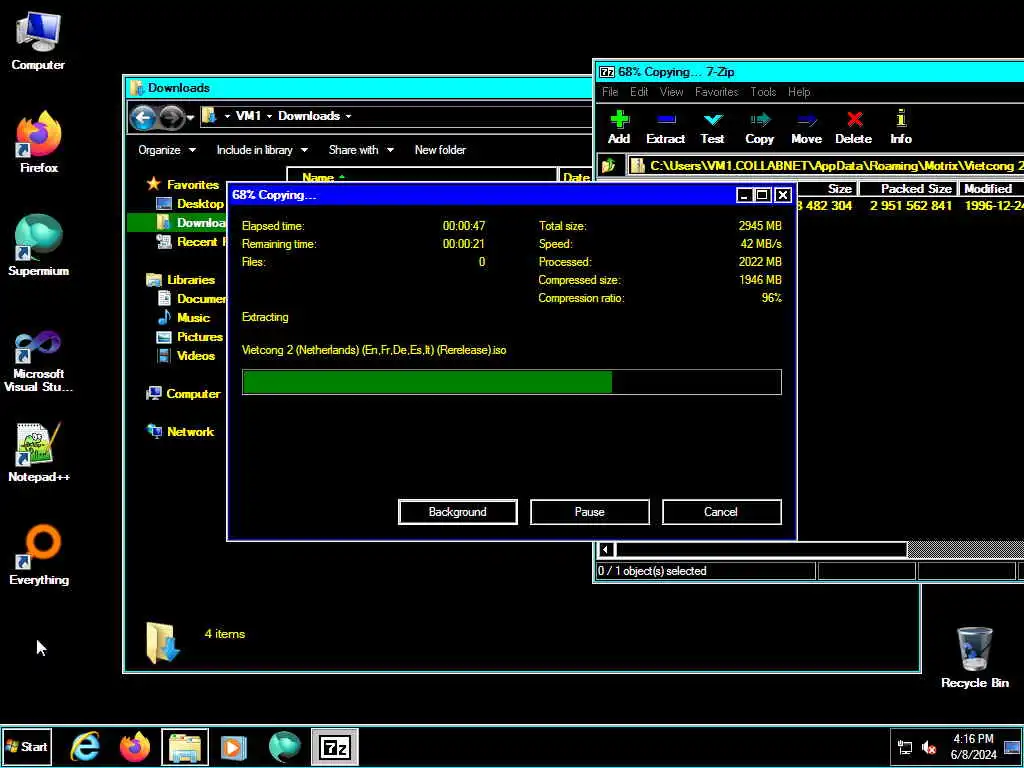Image resolution: width=1024 pixels, height=768 pixels.
Task: Click the up-folder icon beside 7-Zip path
Action: (609, 166)
